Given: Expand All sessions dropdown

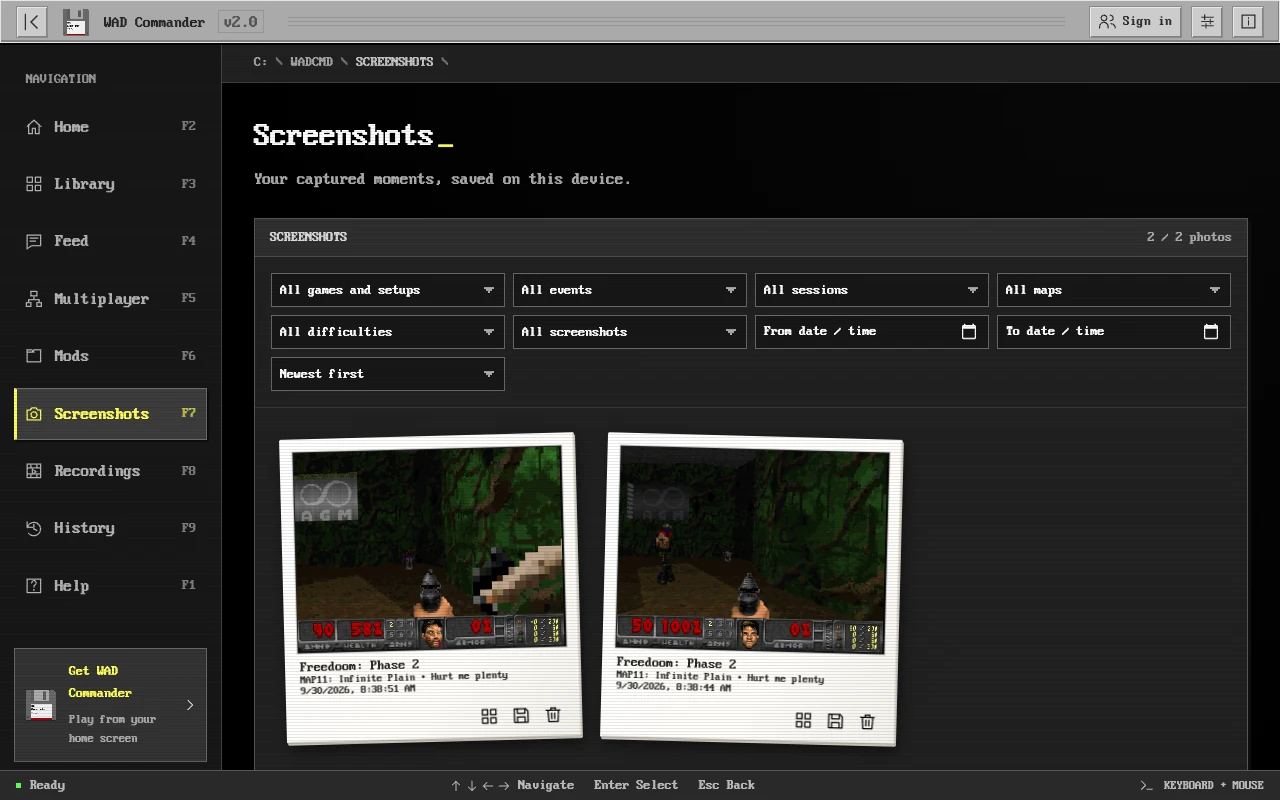Looking at the screenshot, I should (x=871, y=290).
